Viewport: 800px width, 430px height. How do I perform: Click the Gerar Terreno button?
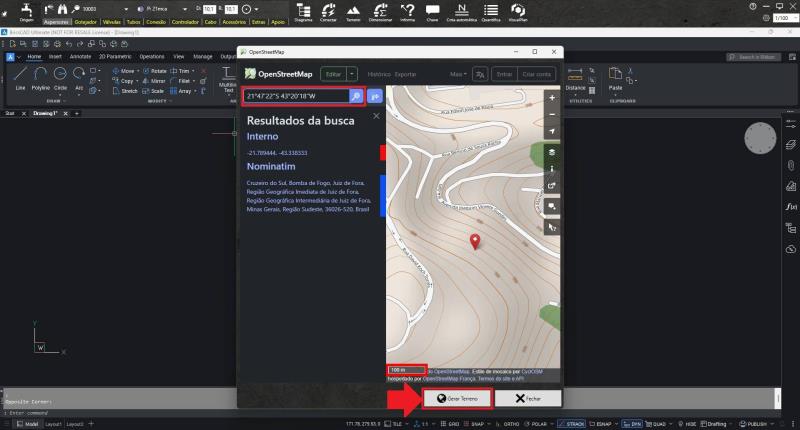coord(456,398)
